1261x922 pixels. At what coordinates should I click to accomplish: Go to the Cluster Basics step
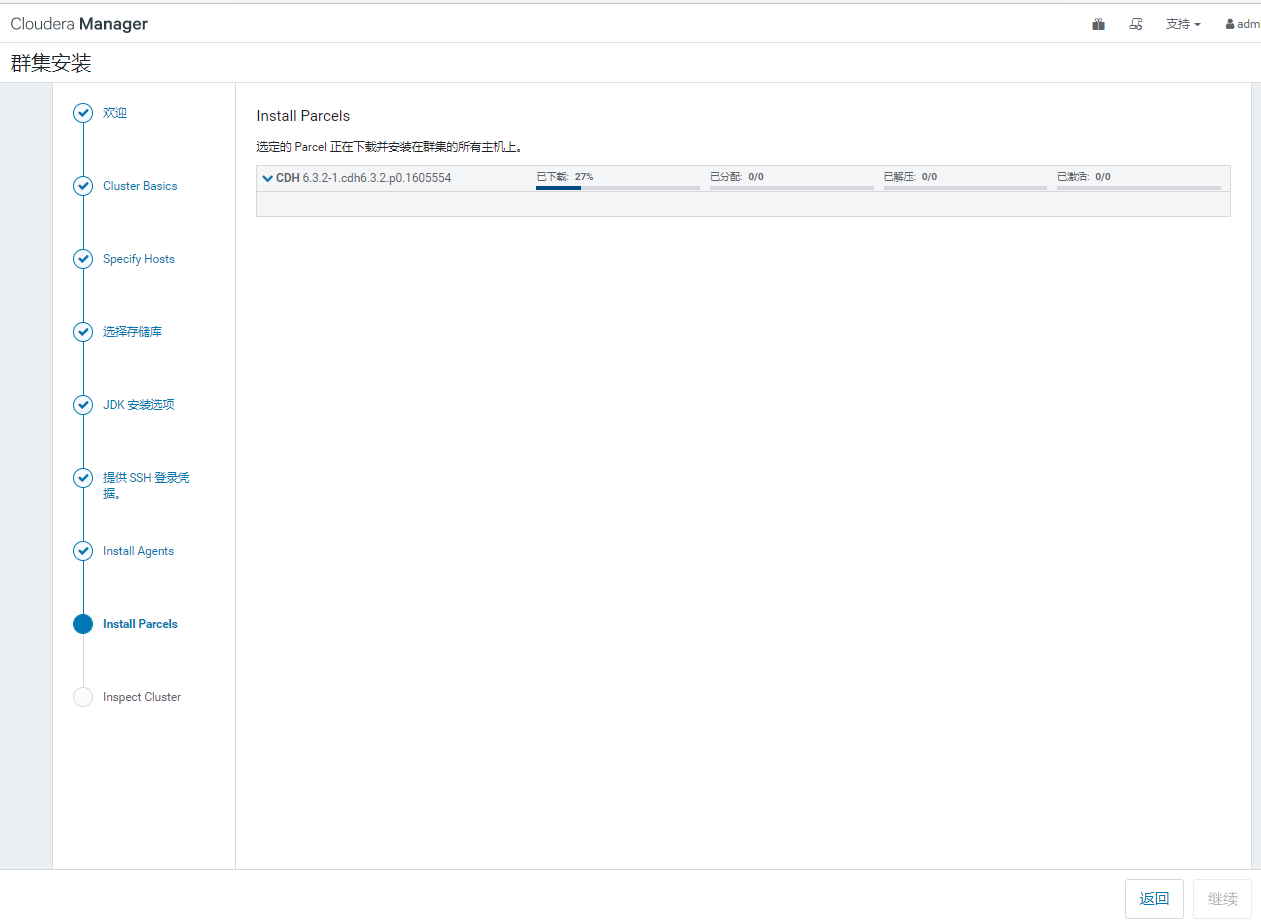(x=140, y=186)
